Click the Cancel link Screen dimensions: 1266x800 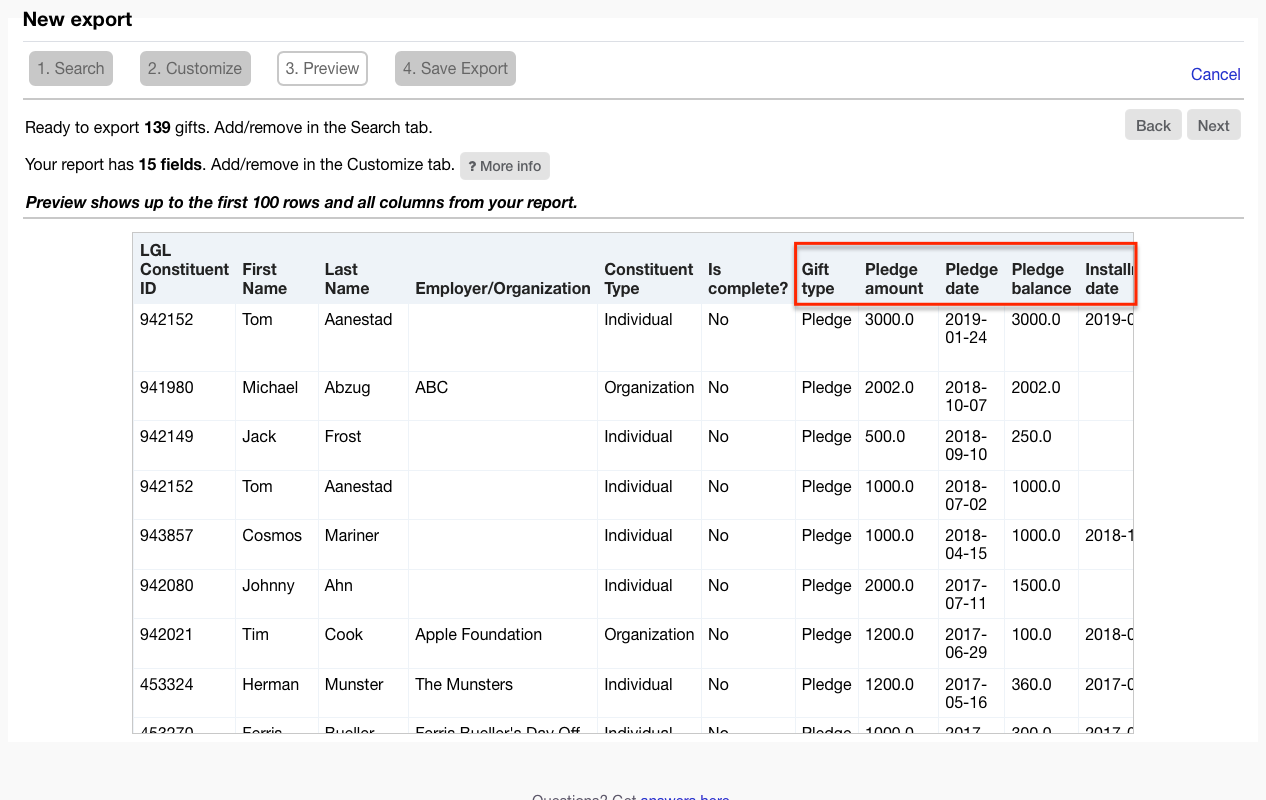[x=1215, y=74]
